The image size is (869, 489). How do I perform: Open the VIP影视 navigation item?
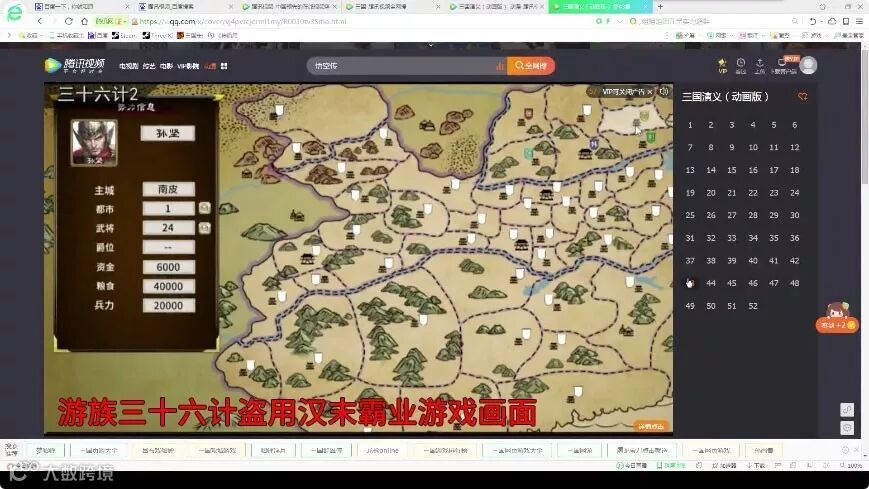coord(188,66)
